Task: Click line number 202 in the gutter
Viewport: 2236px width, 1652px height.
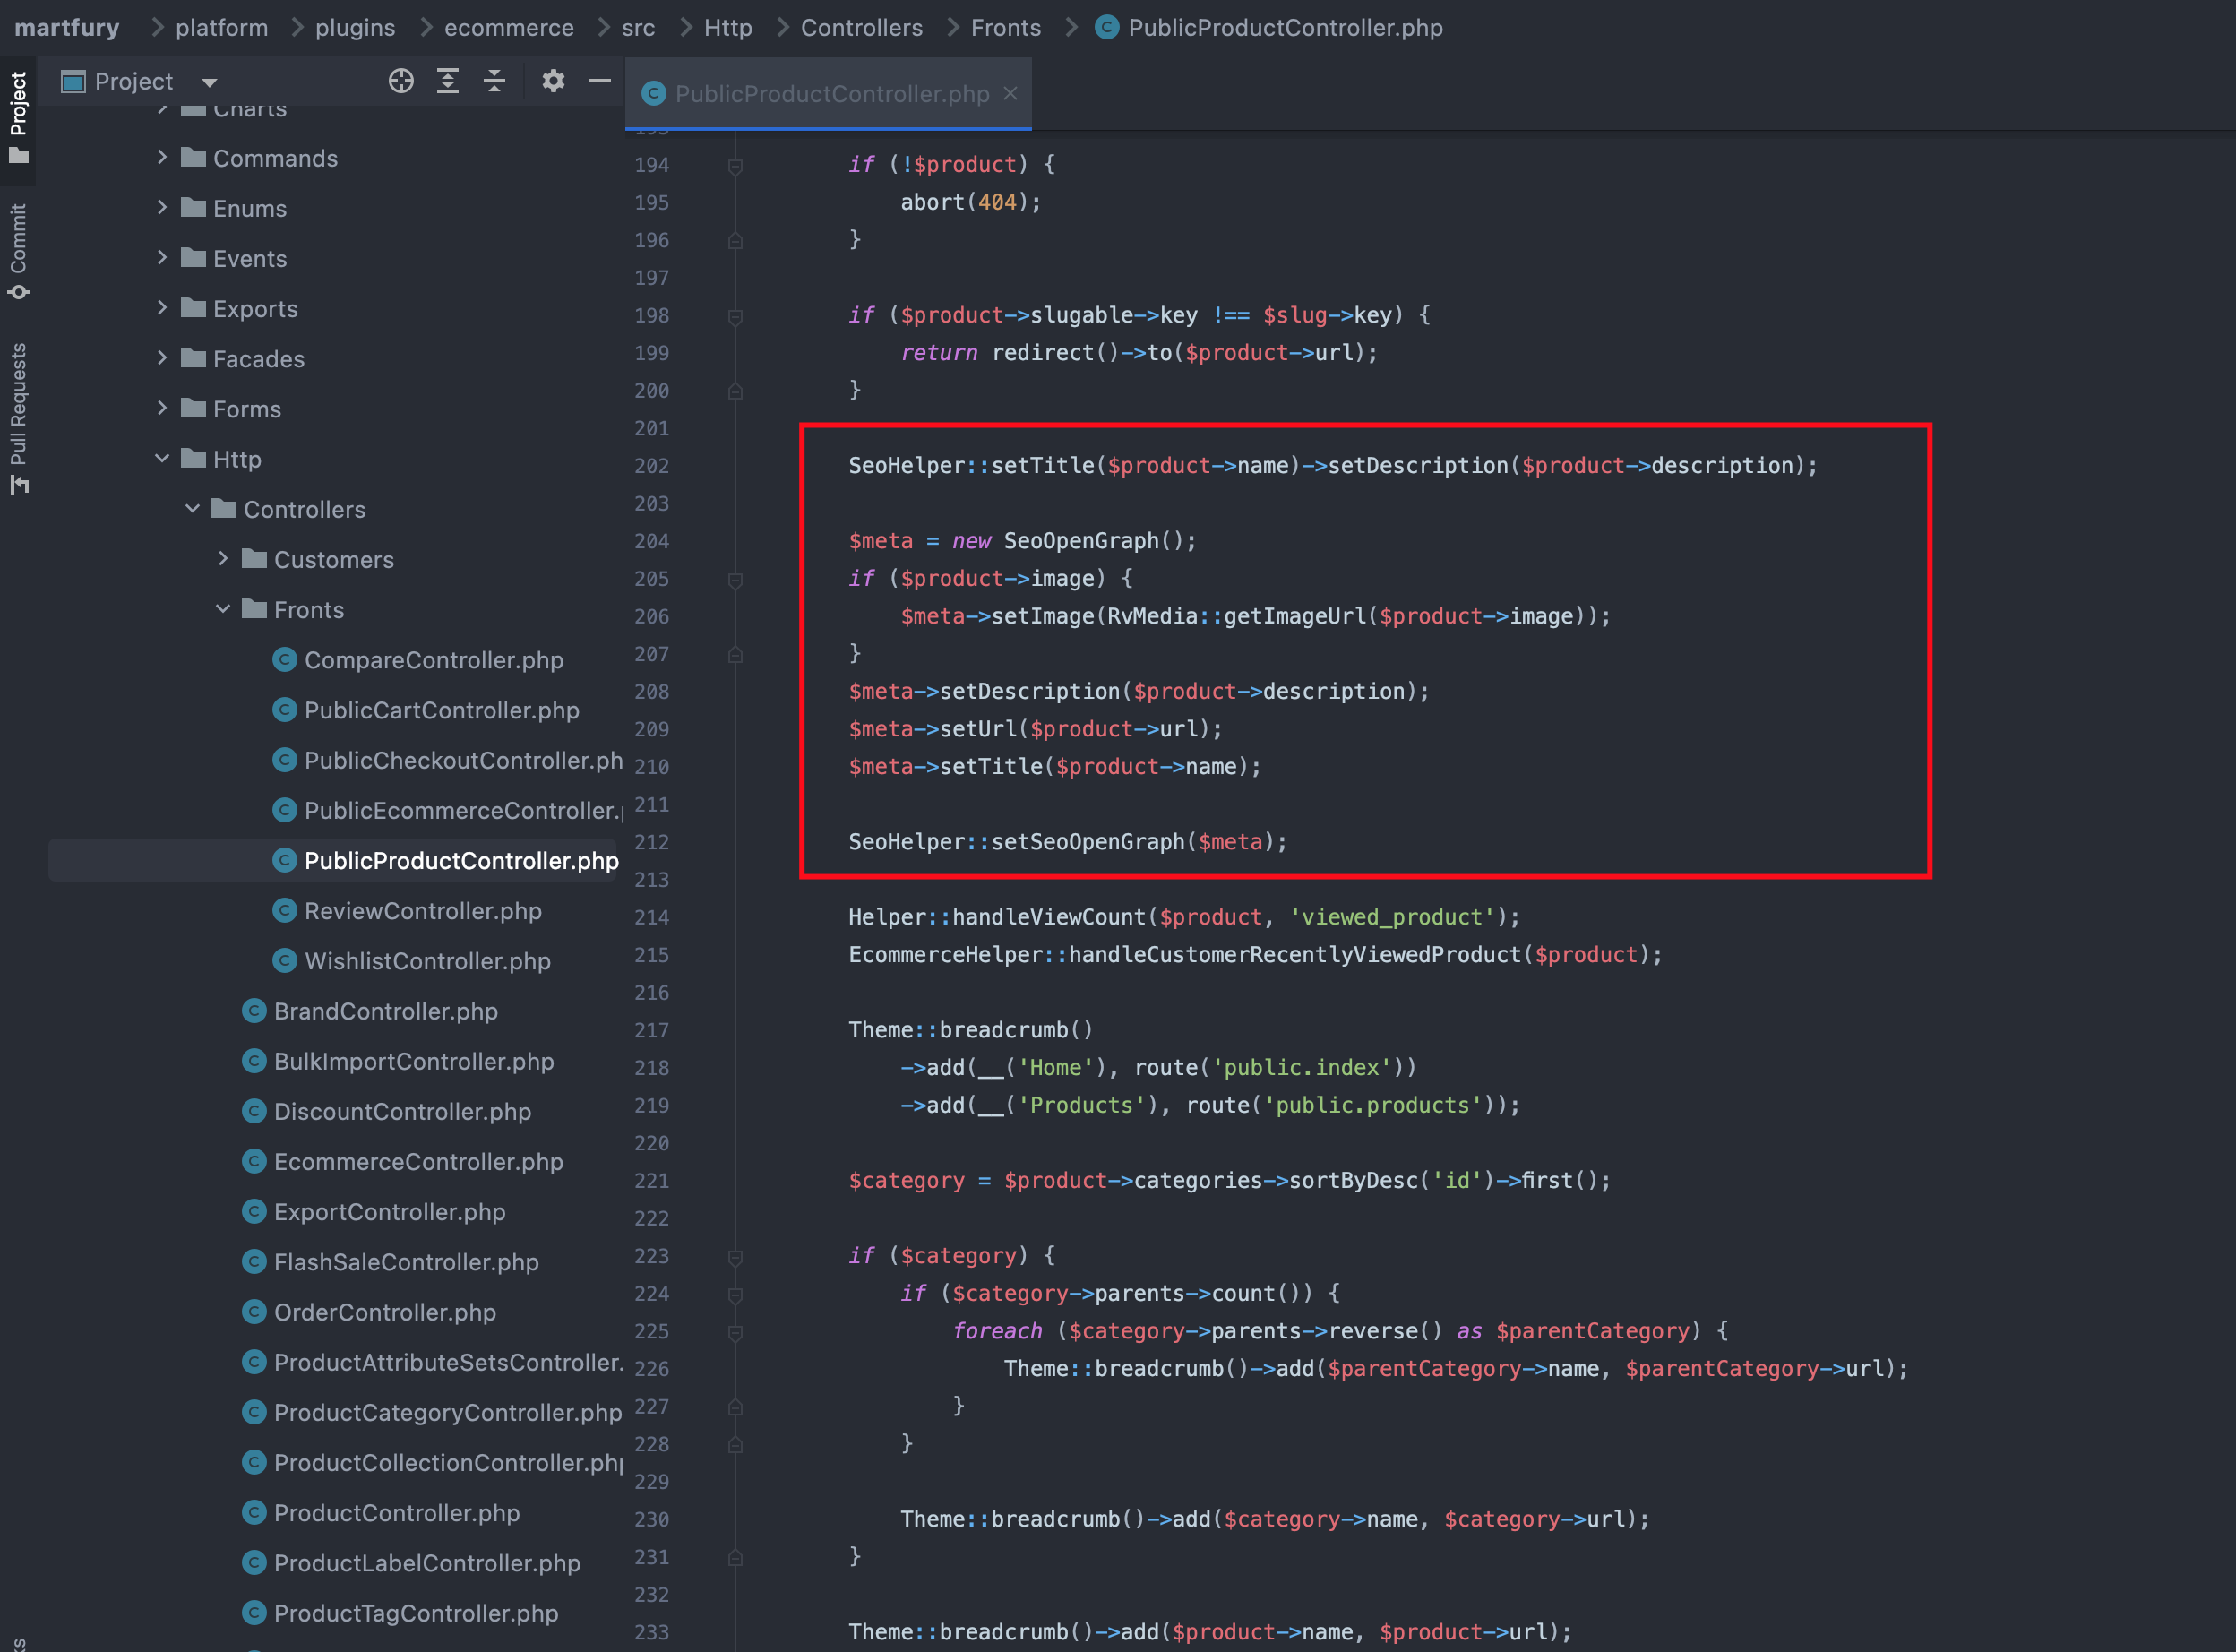Action: click(651, 466)
